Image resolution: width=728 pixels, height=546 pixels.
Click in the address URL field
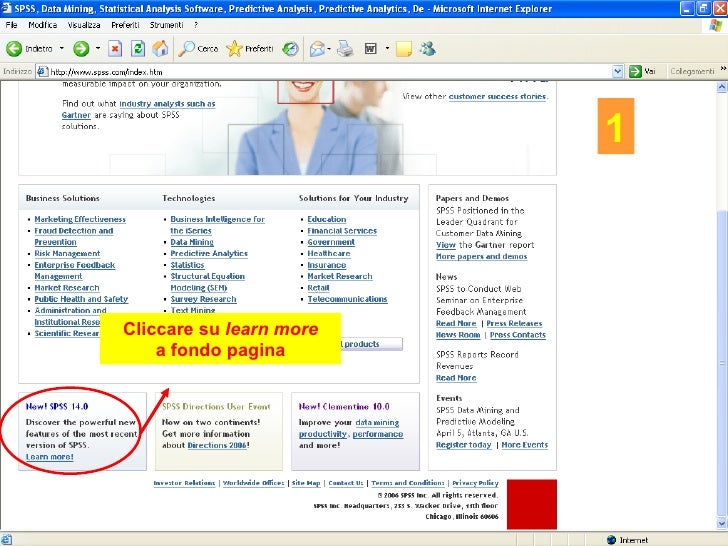coord(330,72)
